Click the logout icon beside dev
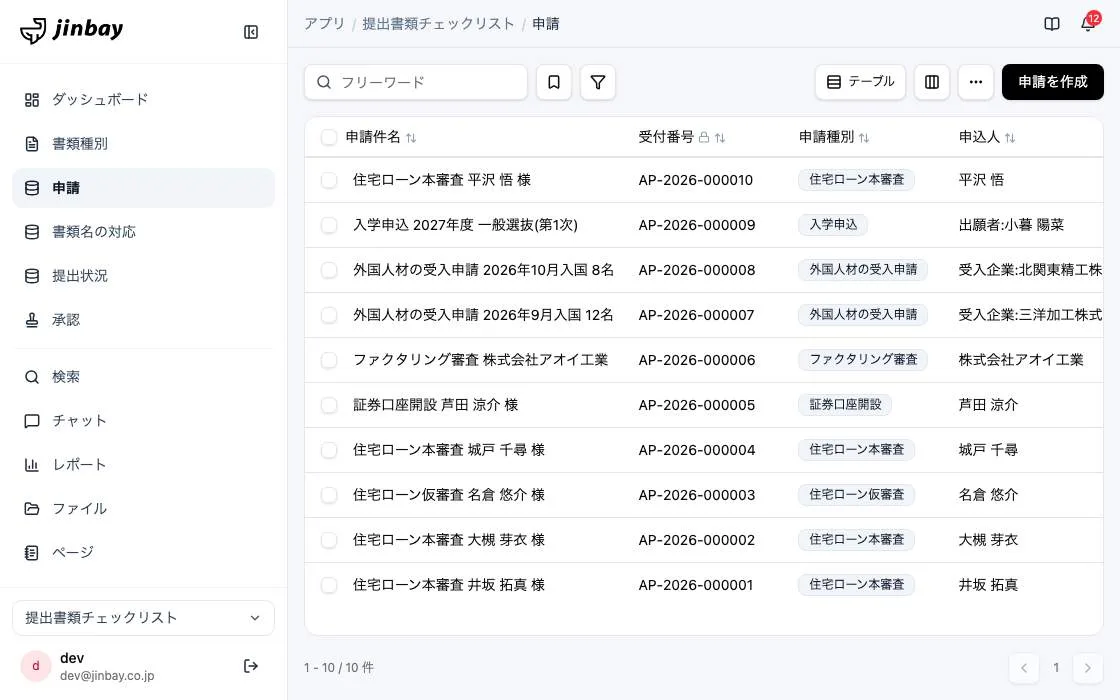Screen dimensions: 1120x700 [x=251, y=666]
